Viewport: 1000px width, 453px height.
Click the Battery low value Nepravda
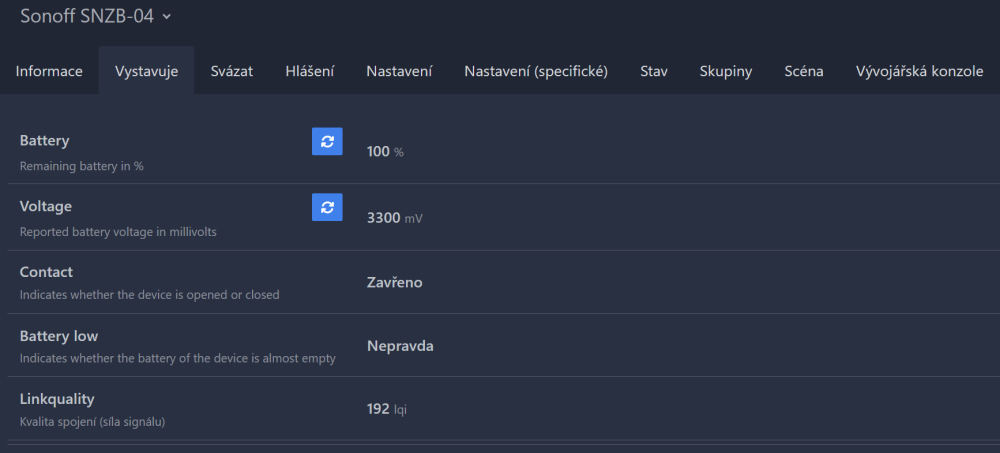coord(400,346)
